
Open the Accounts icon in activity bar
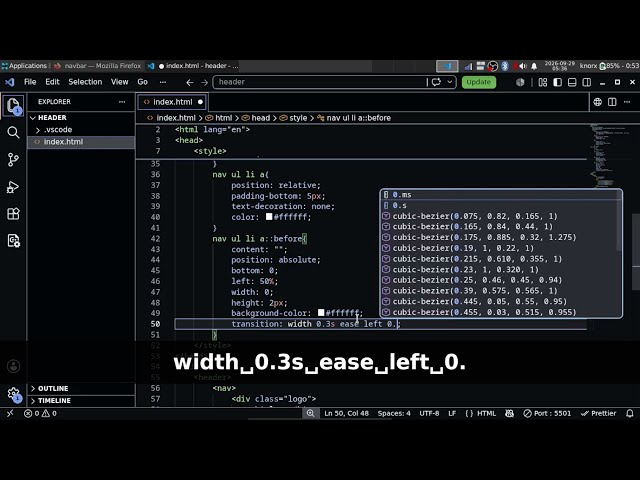click(x=13, y=366)
